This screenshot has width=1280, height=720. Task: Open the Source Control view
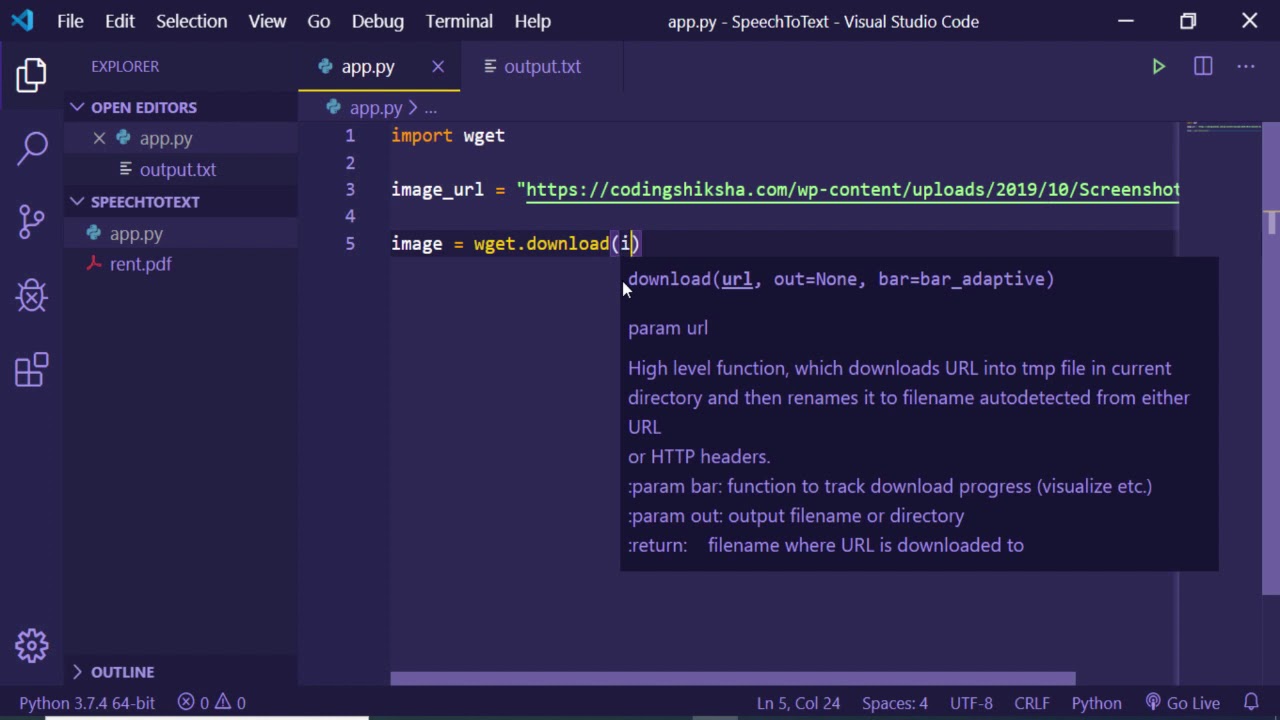click(x=32, y=221)
